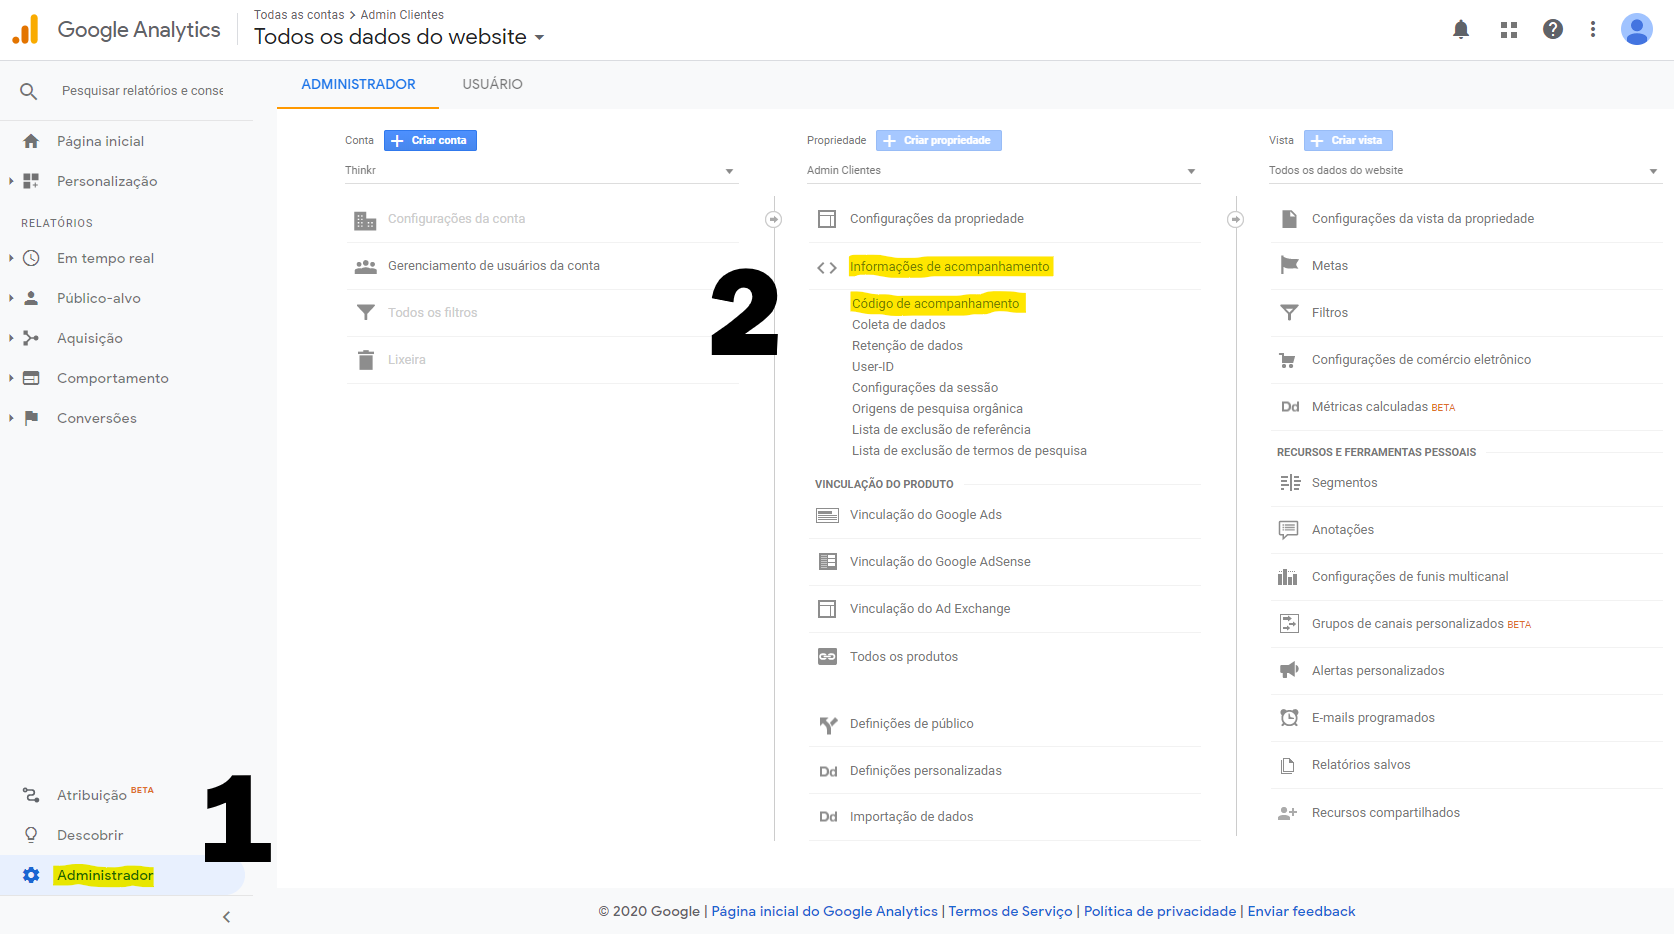Click the Público-alvo person icon

[x=31, y=298]
